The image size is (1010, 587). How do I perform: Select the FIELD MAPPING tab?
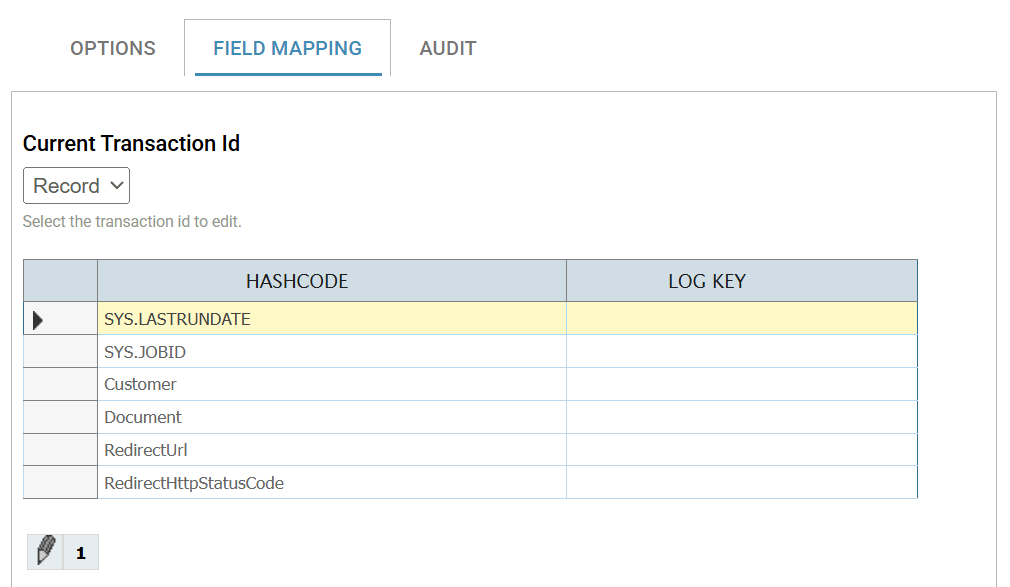pyautogui.click(x=287, y=48)
